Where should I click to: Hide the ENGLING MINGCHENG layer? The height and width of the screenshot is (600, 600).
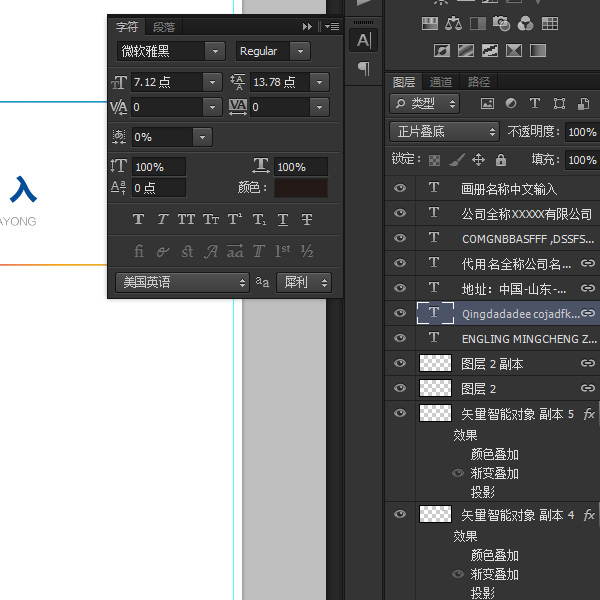click(400, 338)
